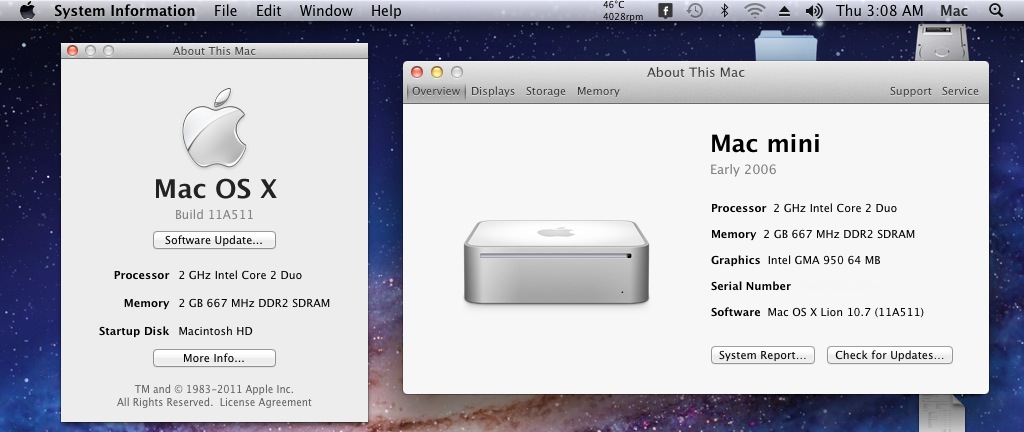1024x432 pixels.
Task: Open the Apple menu
Action: [x=27, y=10]
